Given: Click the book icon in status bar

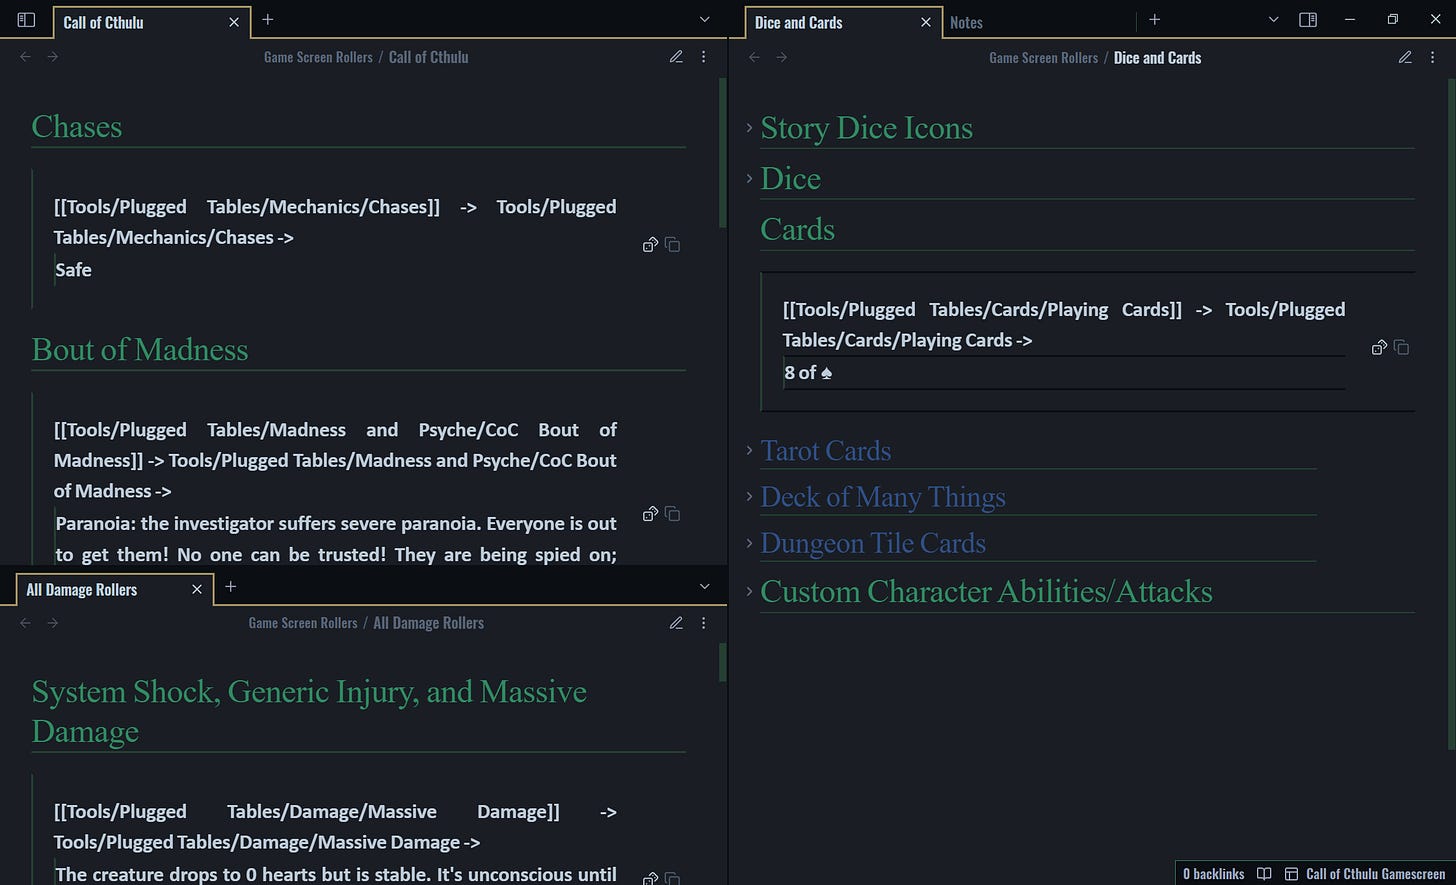Looking at the screenshot, I should pos(1264,874).
